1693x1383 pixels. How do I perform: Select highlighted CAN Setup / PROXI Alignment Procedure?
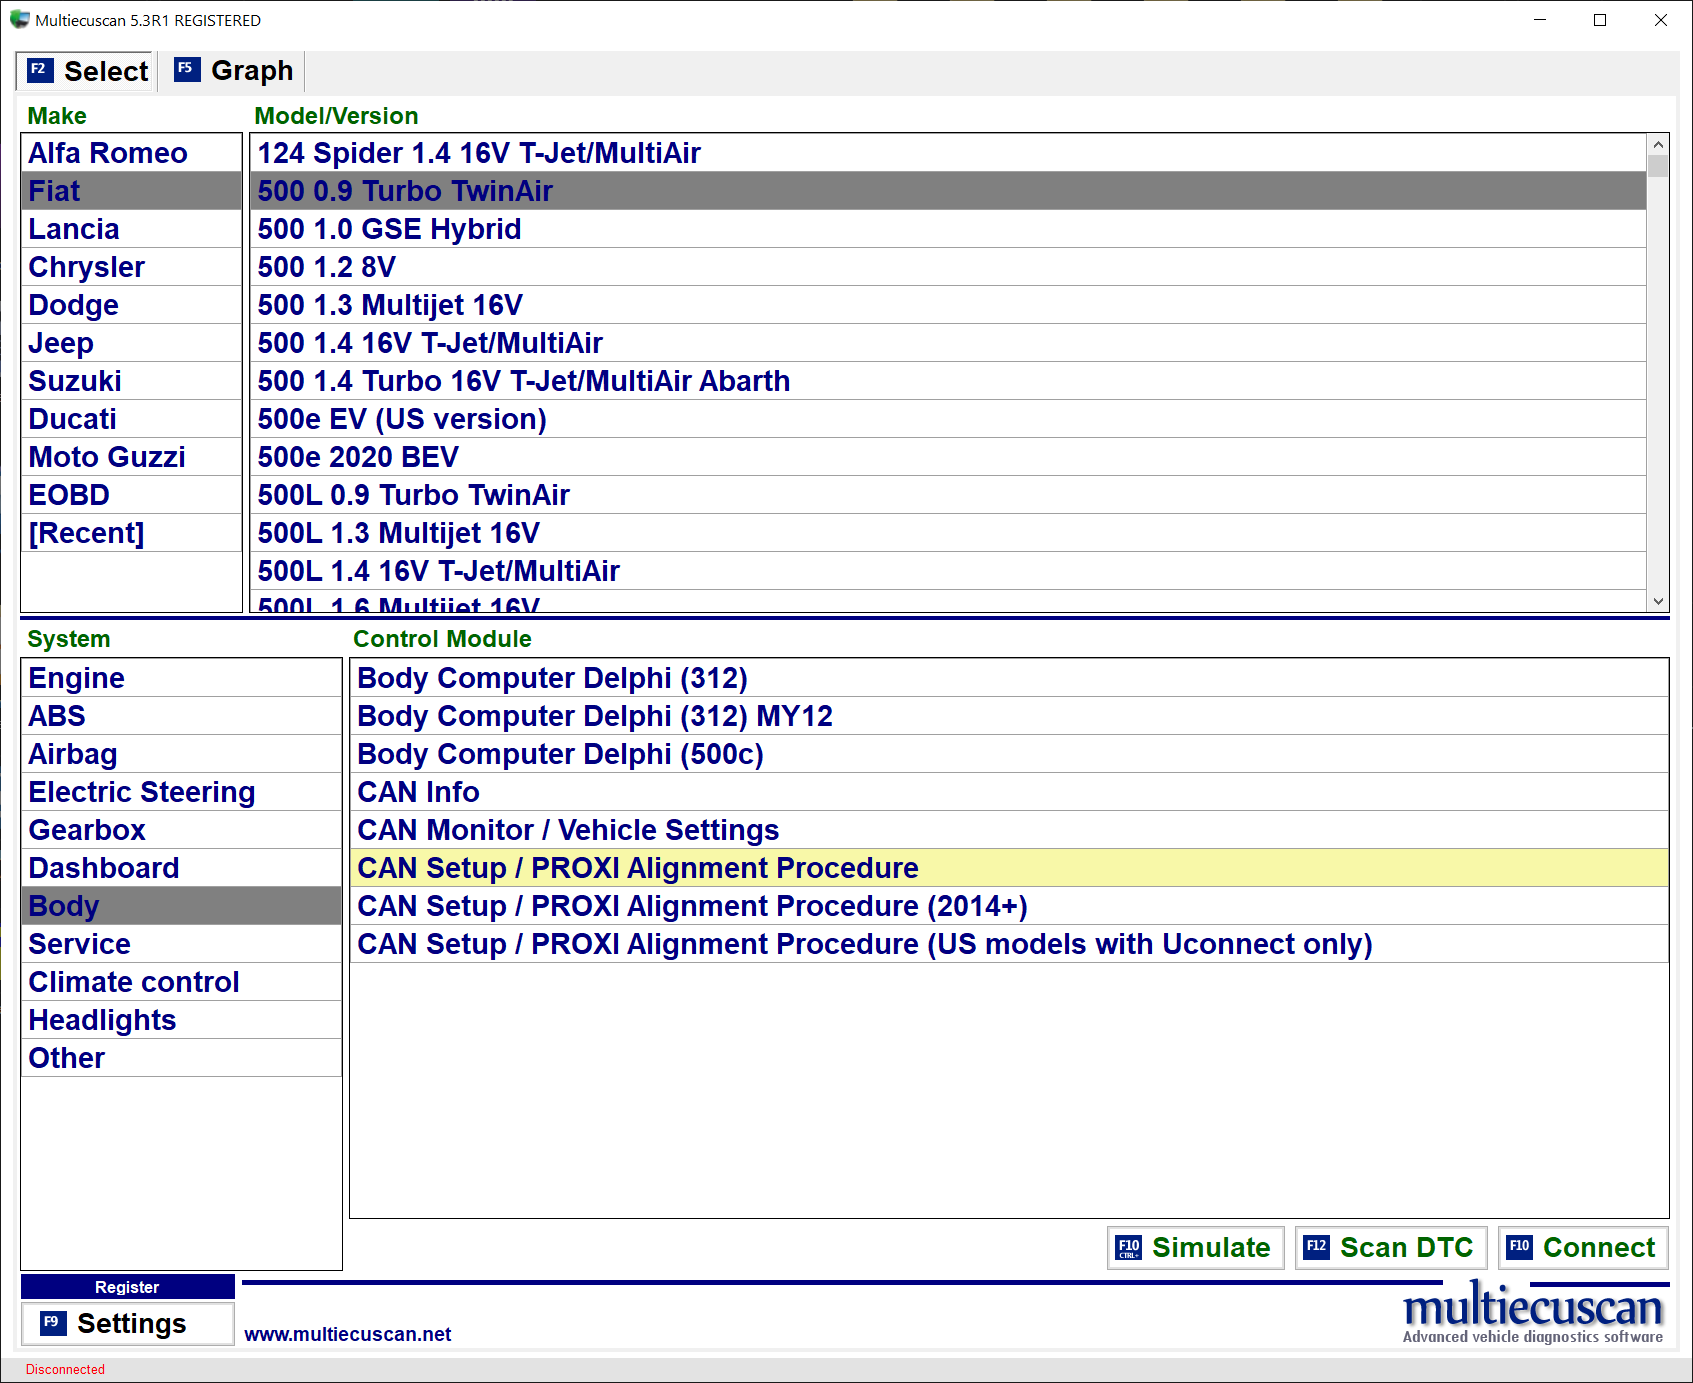tap(1009, 868)
